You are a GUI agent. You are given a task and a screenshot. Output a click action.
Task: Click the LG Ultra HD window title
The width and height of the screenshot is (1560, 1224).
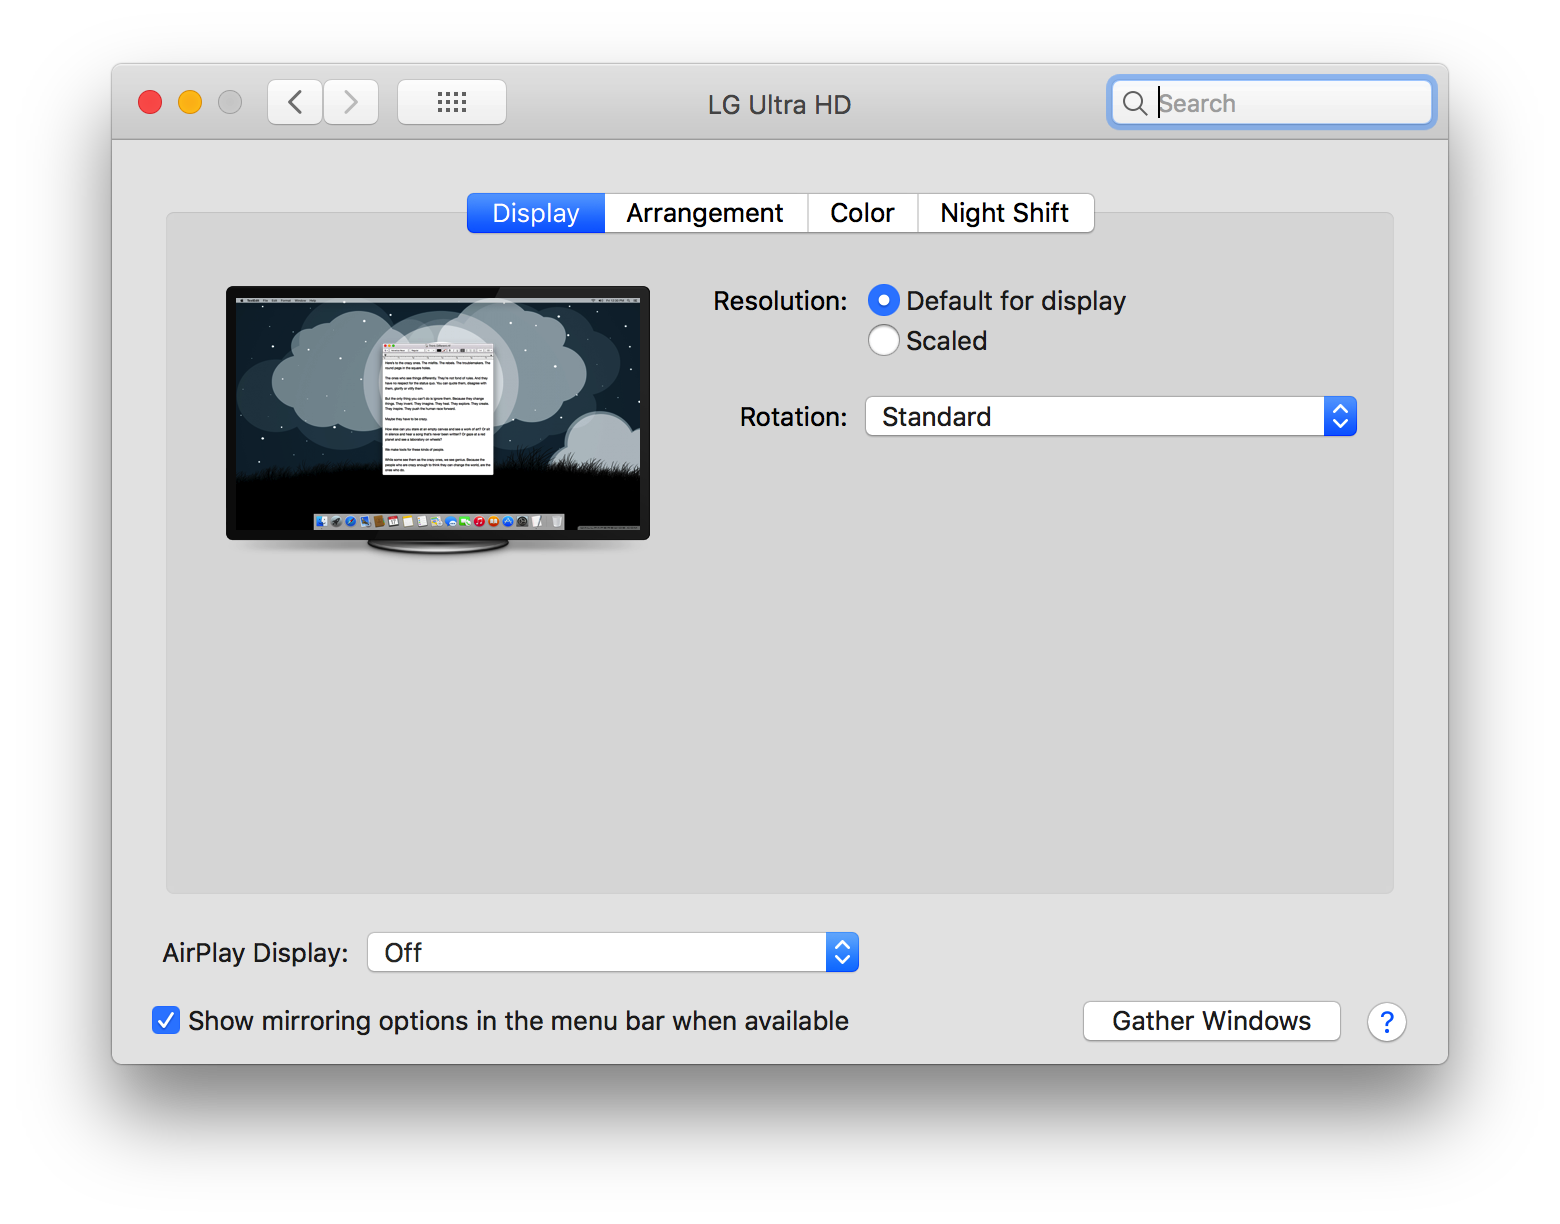coord(779,104)
